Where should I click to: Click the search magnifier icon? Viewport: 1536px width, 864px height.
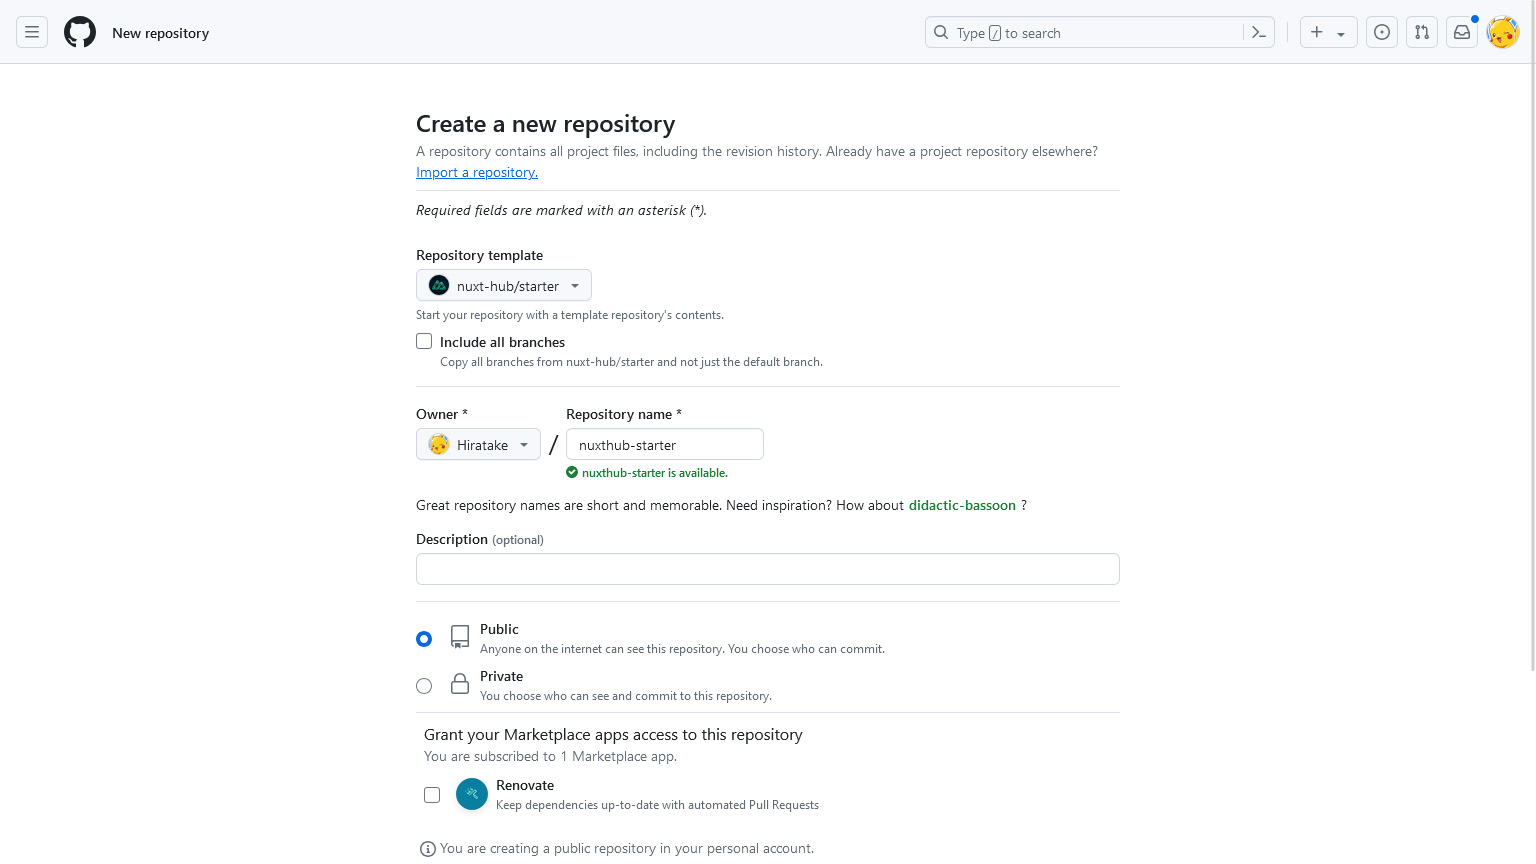[x=941, y=32]
